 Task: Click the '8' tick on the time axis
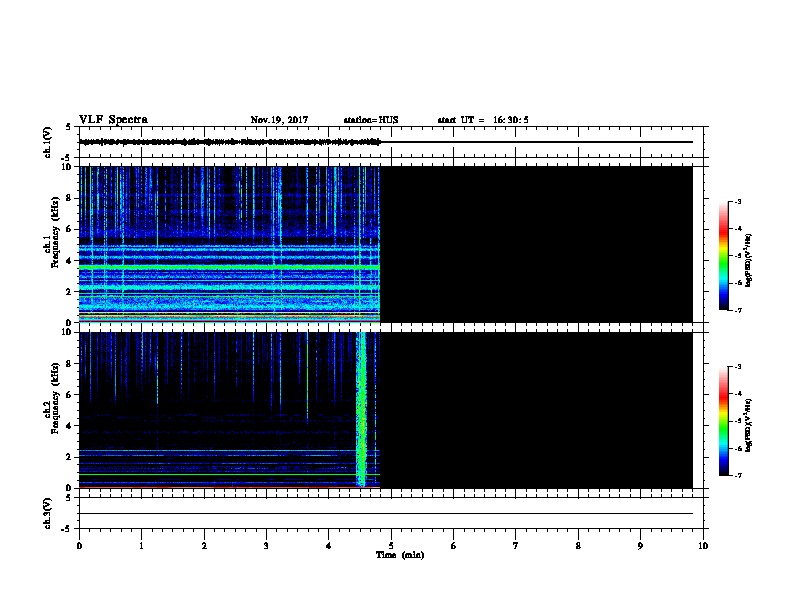pos(578,545)
